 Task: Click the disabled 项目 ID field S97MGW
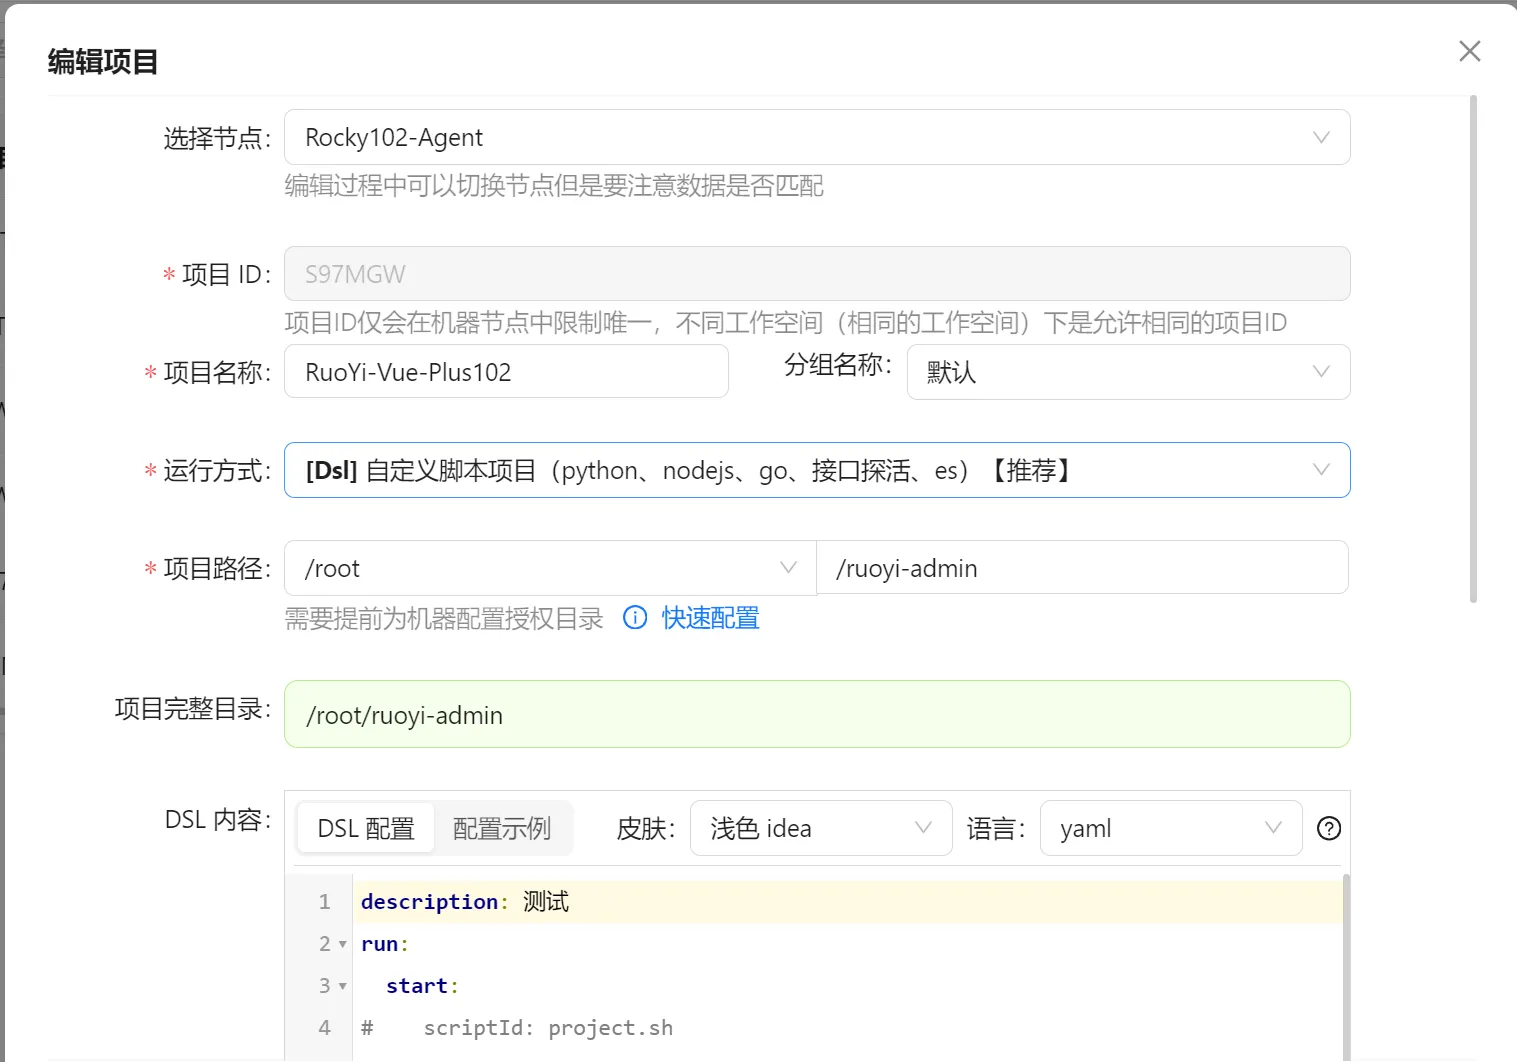click(816, 274)
